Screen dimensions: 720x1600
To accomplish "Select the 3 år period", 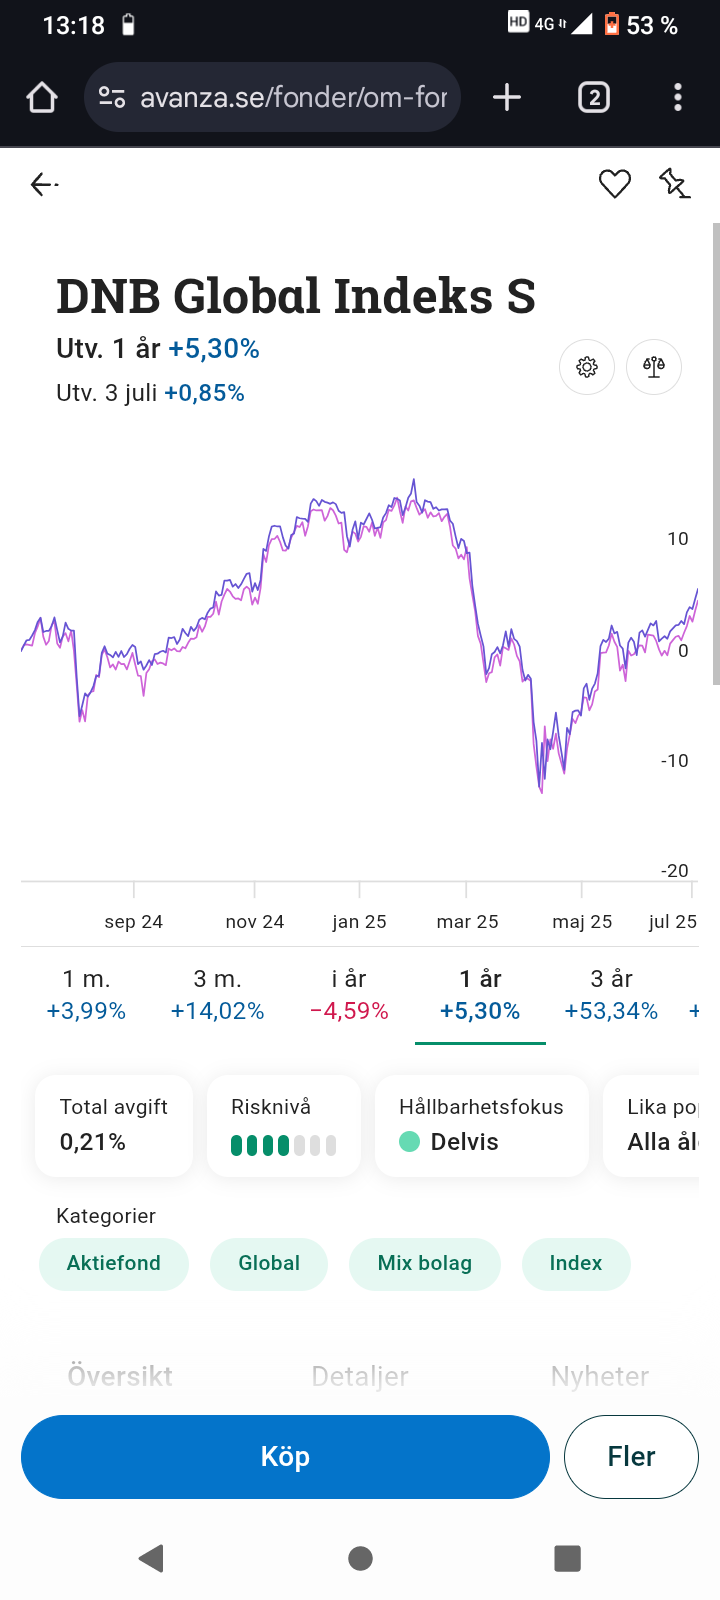I will click(611, 995).
